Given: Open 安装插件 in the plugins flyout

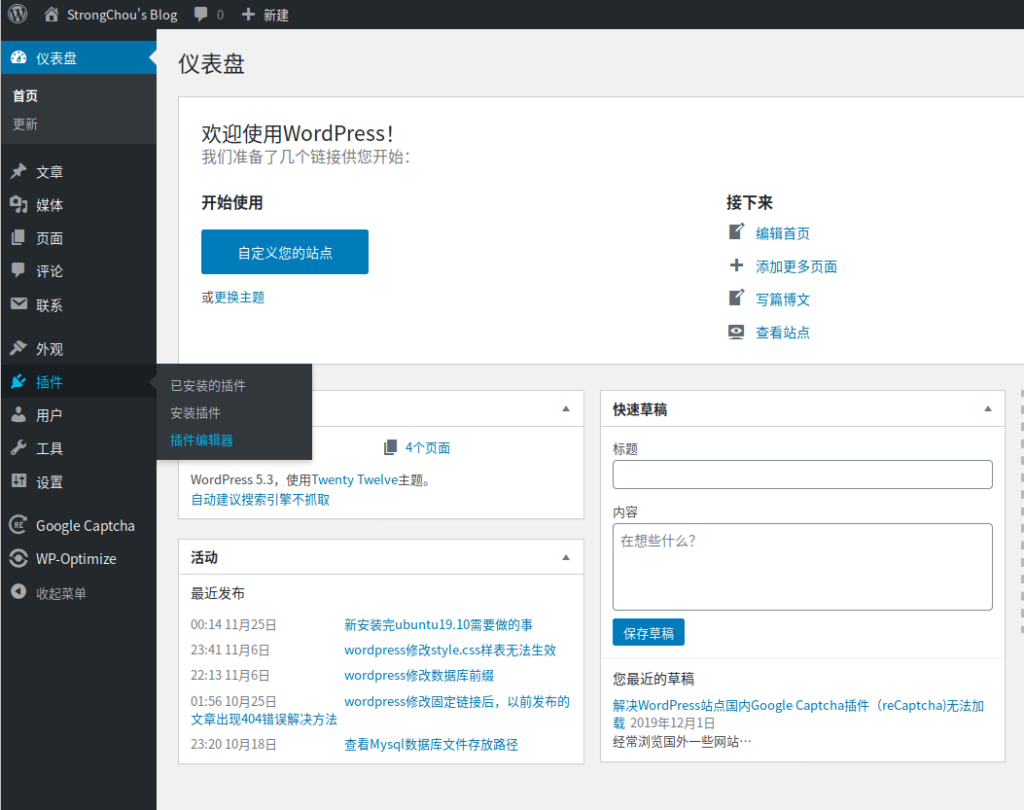Looking at the screenshot, I should [x=195, y=413].
